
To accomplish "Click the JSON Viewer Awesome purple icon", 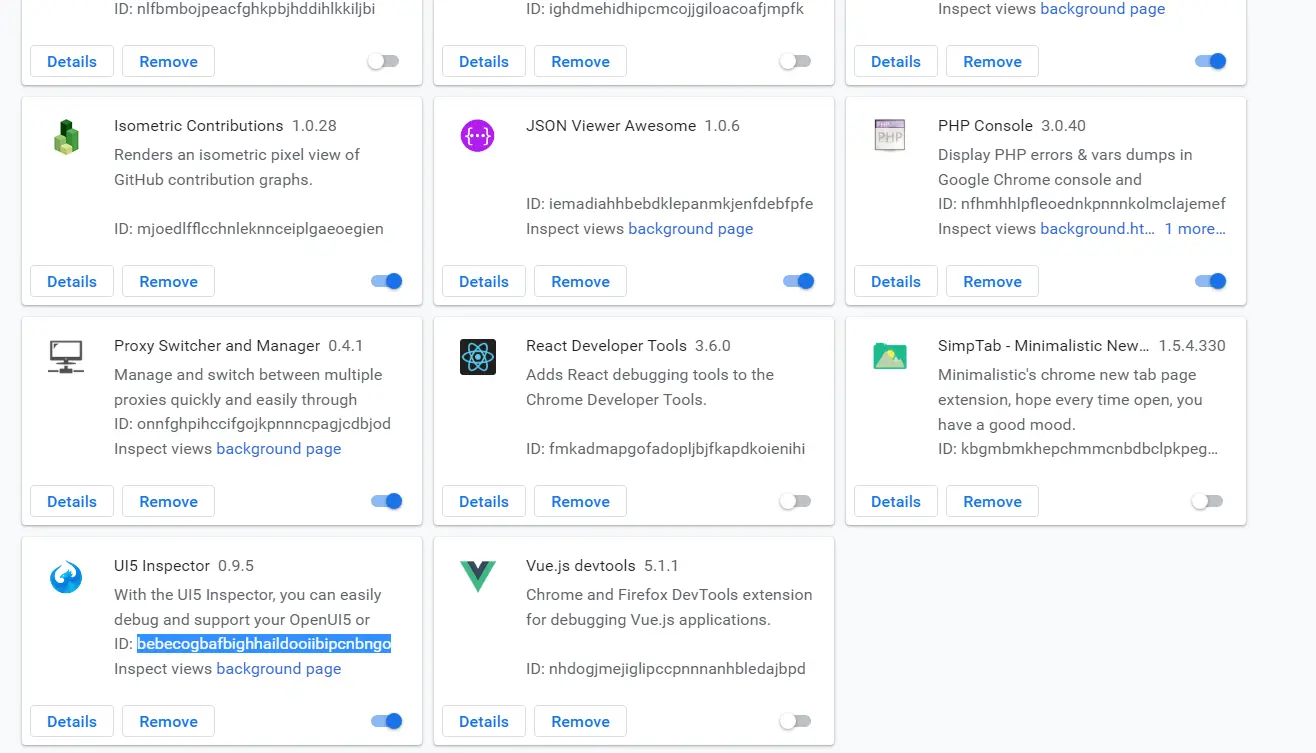I will (478, 136).
